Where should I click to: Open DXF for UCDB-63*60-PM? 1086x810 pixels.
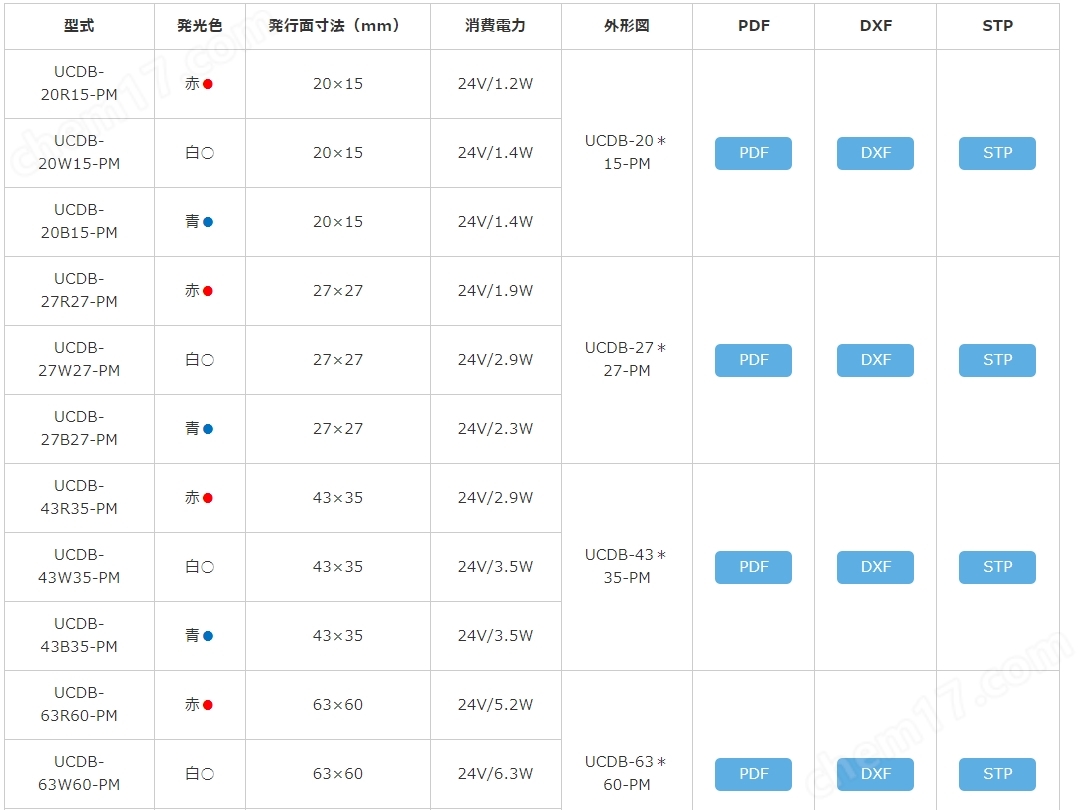875,774
